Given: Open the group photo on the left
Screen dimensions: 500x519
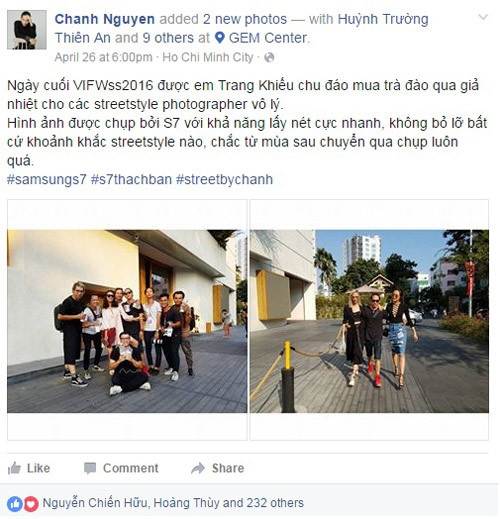Looking at the screenshot, I should [127, 321].
